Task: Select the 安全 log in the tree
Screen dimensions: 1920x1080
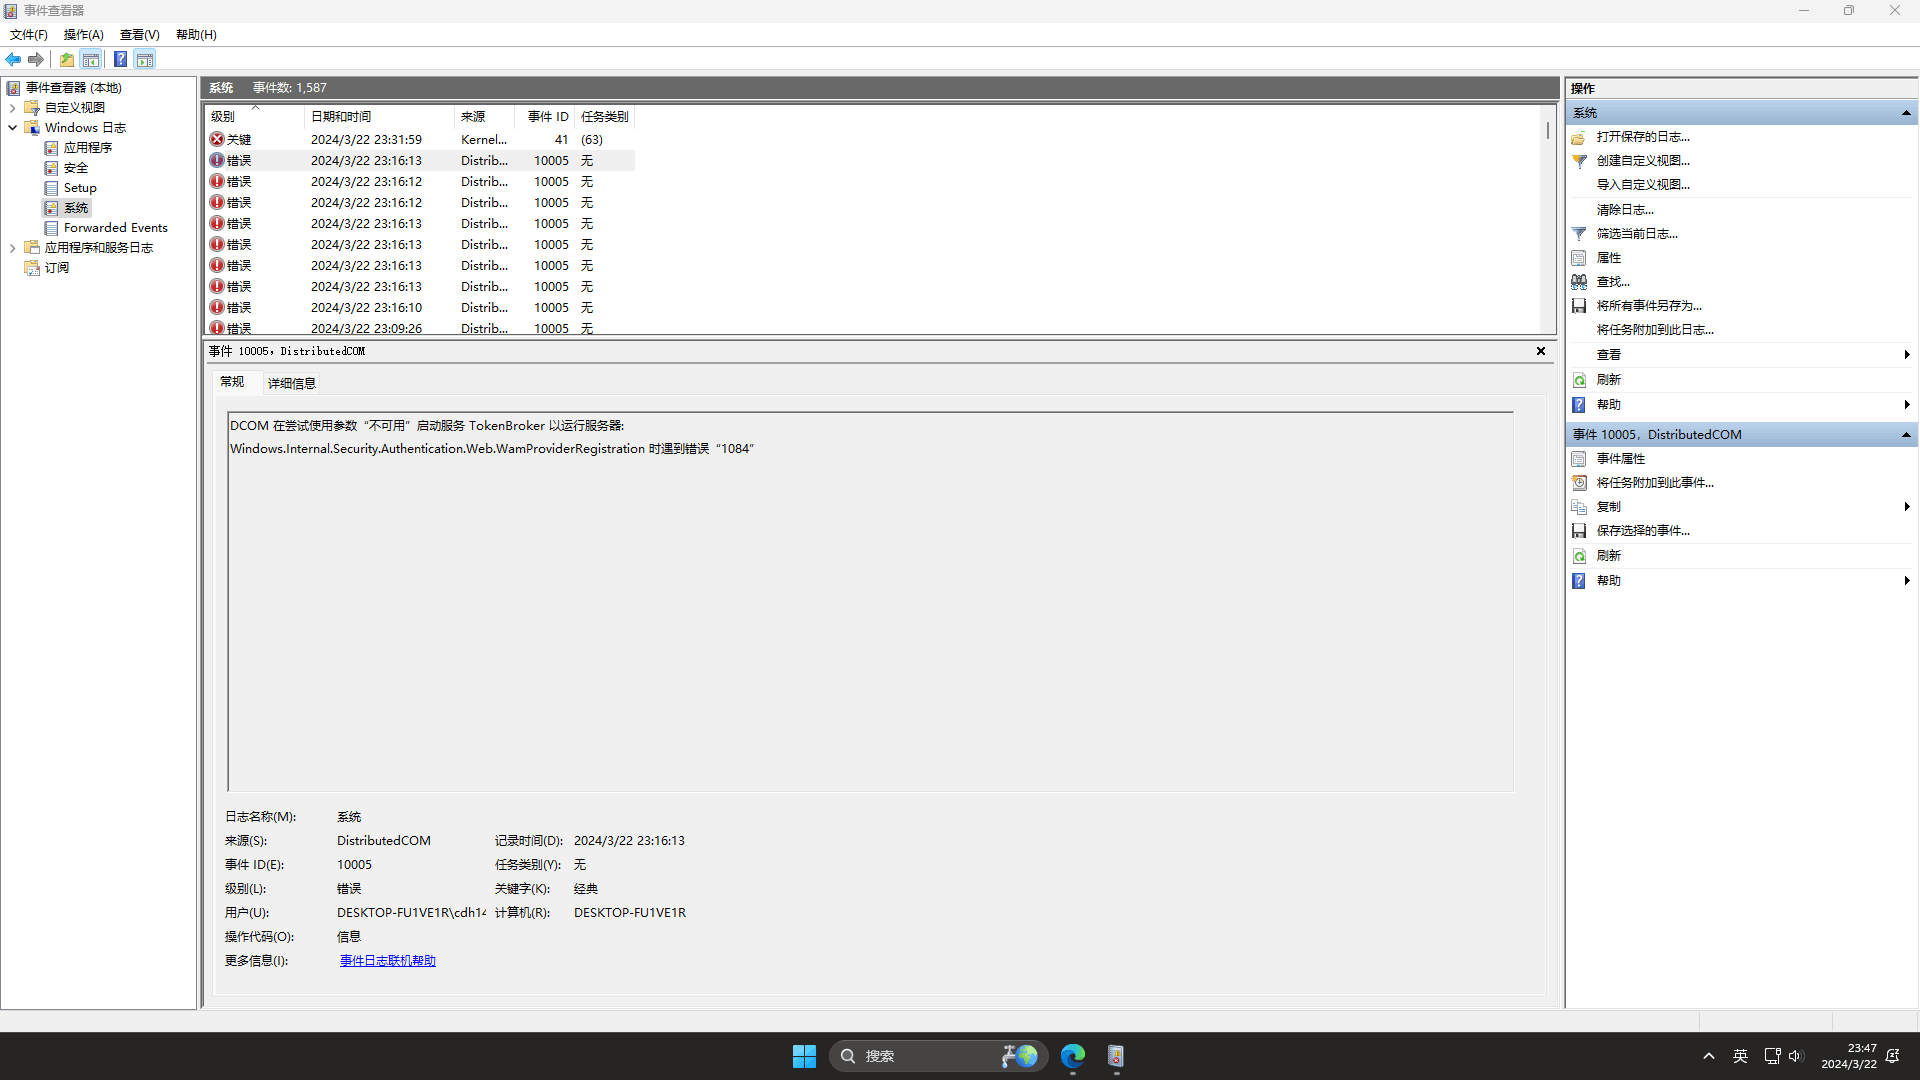Action: click(x=76, y=168)
